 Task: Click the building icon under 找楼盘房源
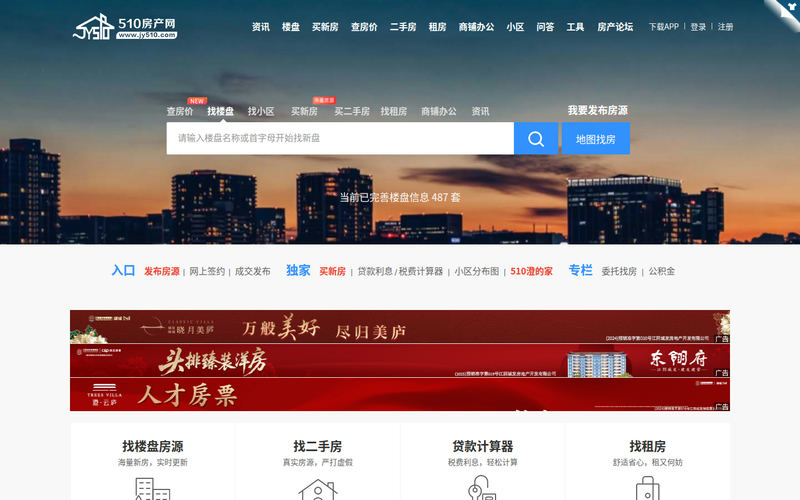click(153, 488)
